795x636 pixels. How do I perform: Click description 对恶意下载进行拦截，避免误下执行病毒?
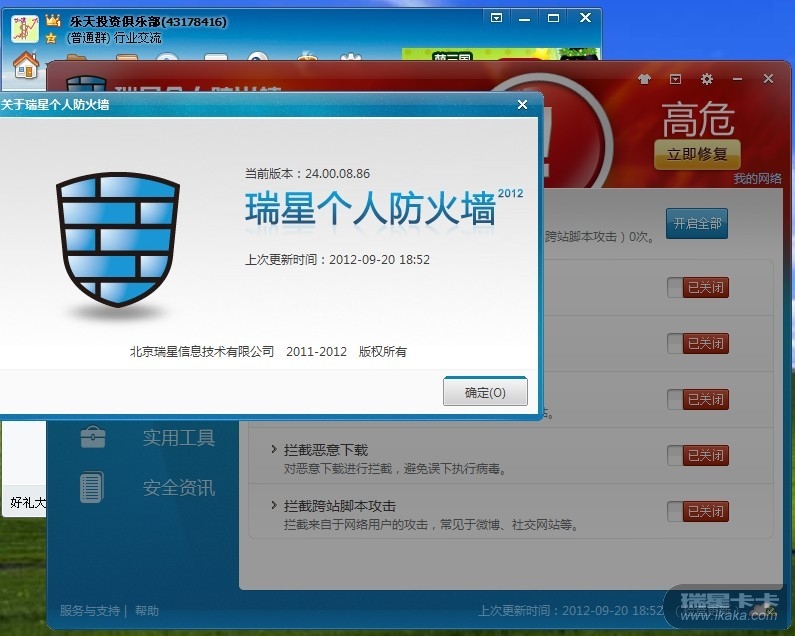point(395,469)
